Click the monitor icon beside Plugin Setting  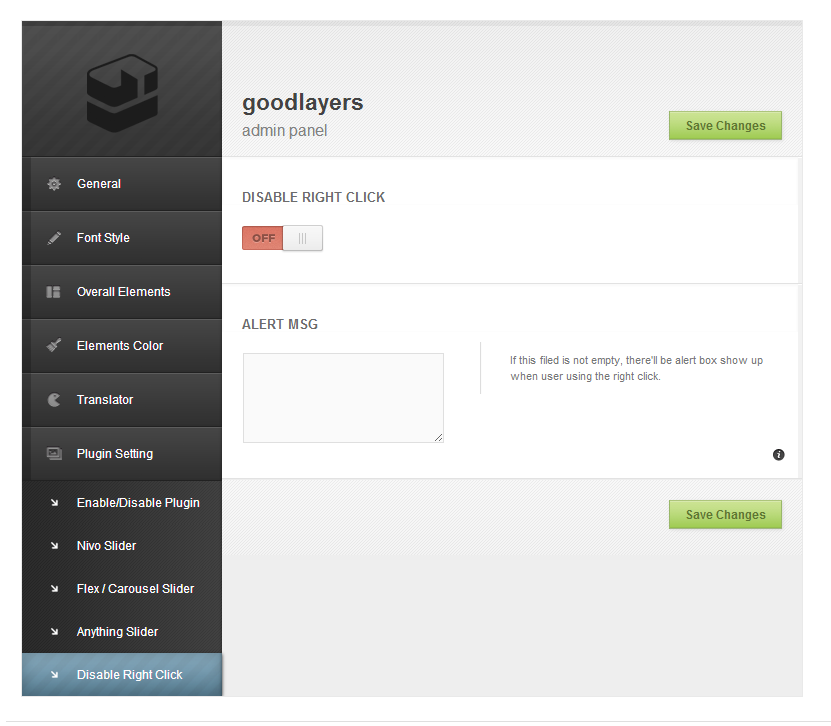pyautogui.click(x=54, y=454)
